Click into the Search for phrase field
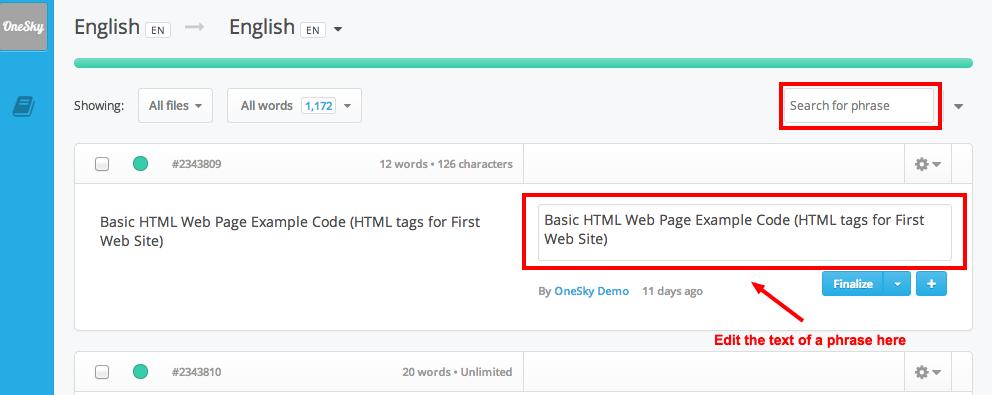 pos(859,106)
